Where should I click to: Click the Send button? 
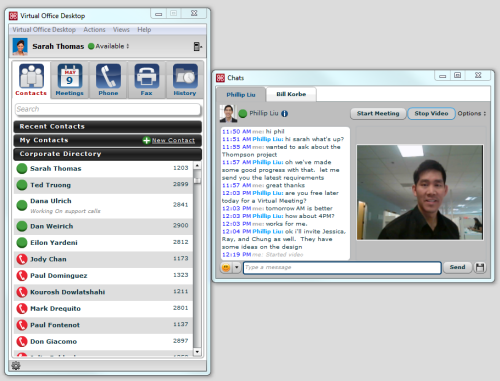click(457, 267)
